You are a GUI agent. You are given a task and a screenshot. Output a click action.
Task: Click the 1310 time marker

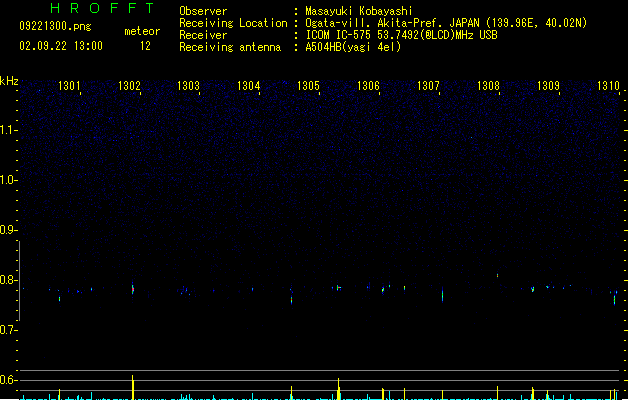[609, 85]
